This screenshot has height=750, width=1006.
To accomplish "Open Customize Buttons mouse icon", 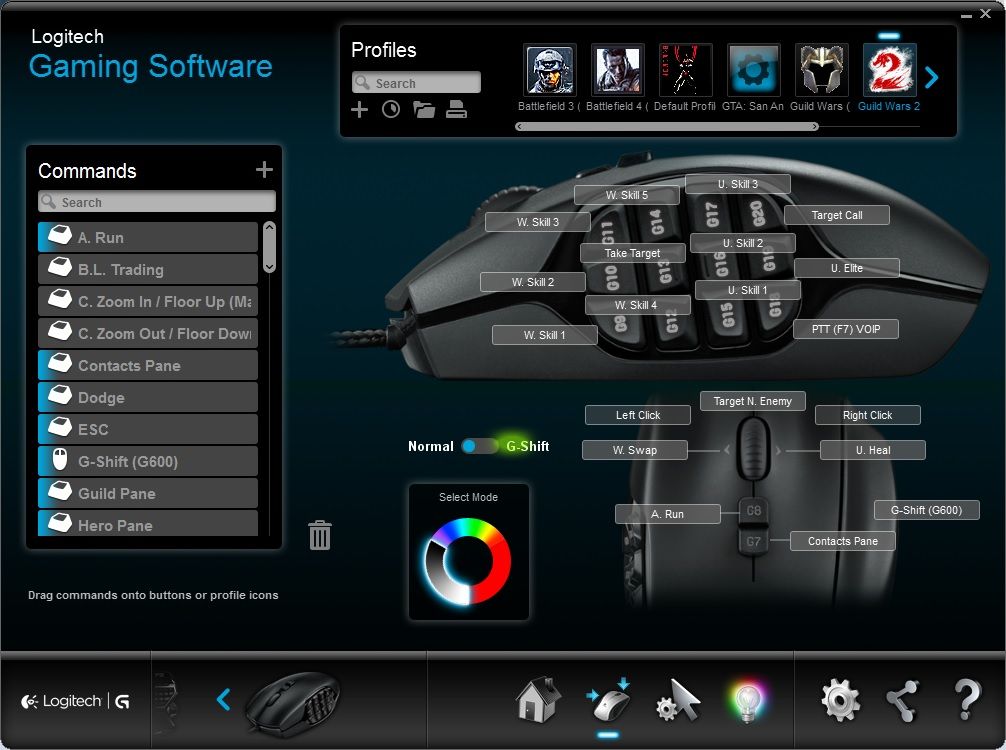I will (x=608, y=699).
